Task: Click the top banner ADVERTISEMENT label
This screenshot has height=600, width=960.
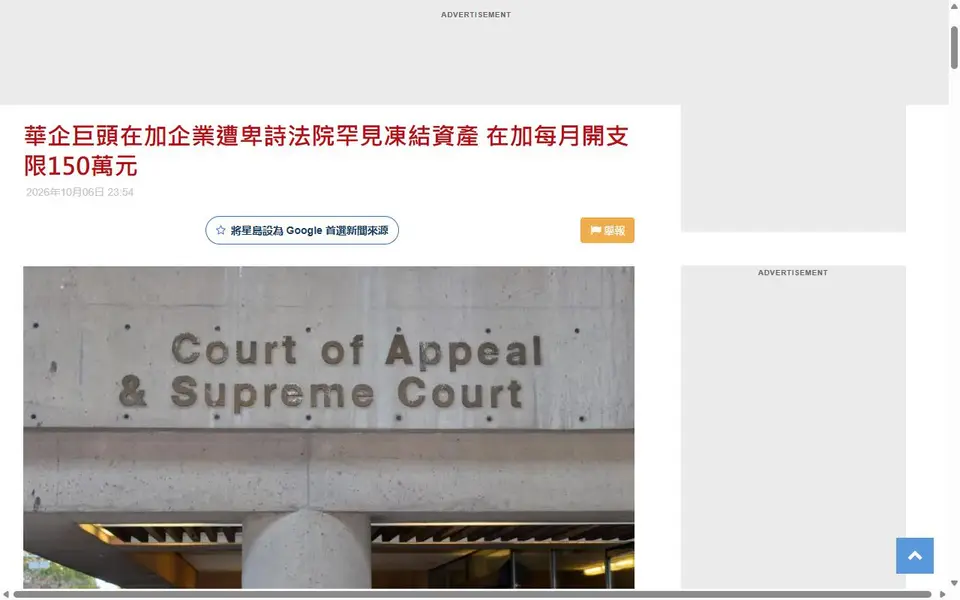Action: click(x=476, y=15)
